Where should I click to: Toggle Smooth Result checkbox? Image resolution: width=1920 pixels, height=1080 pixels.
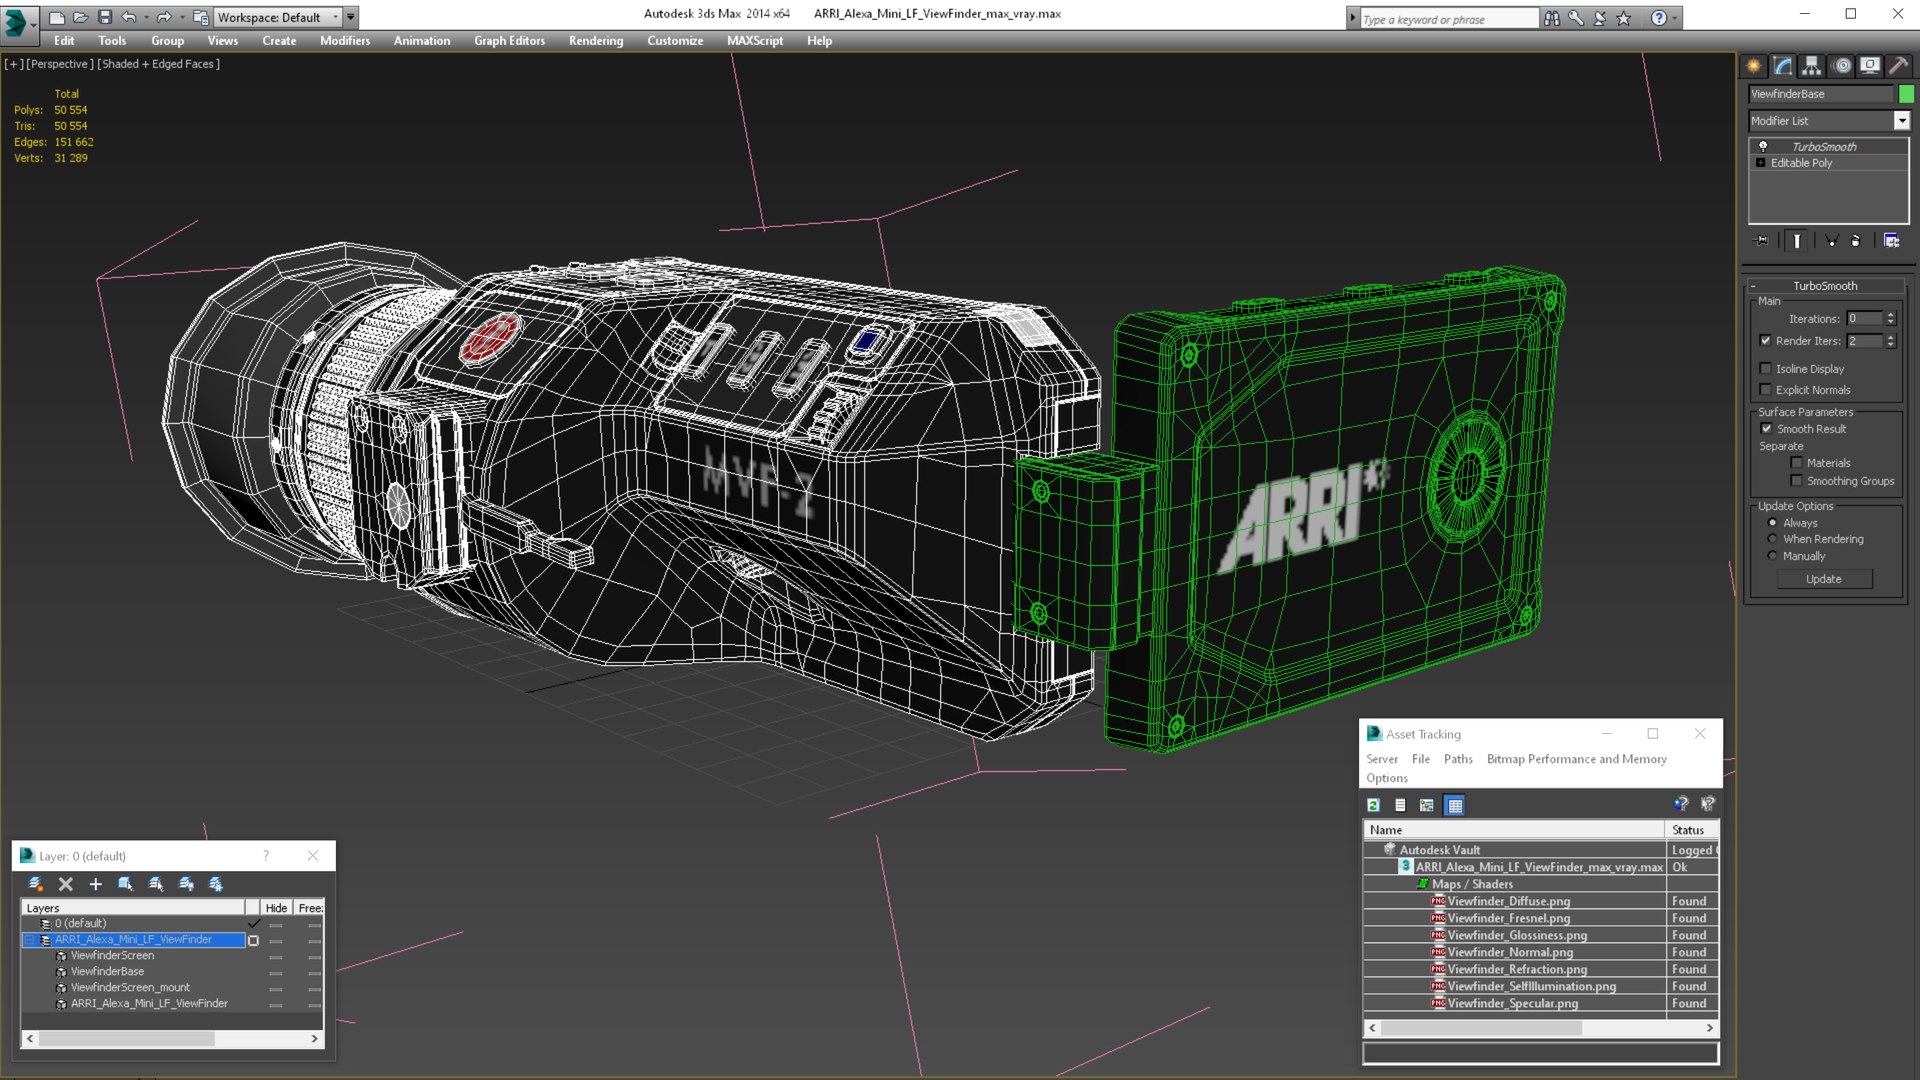click(1766, 429)
